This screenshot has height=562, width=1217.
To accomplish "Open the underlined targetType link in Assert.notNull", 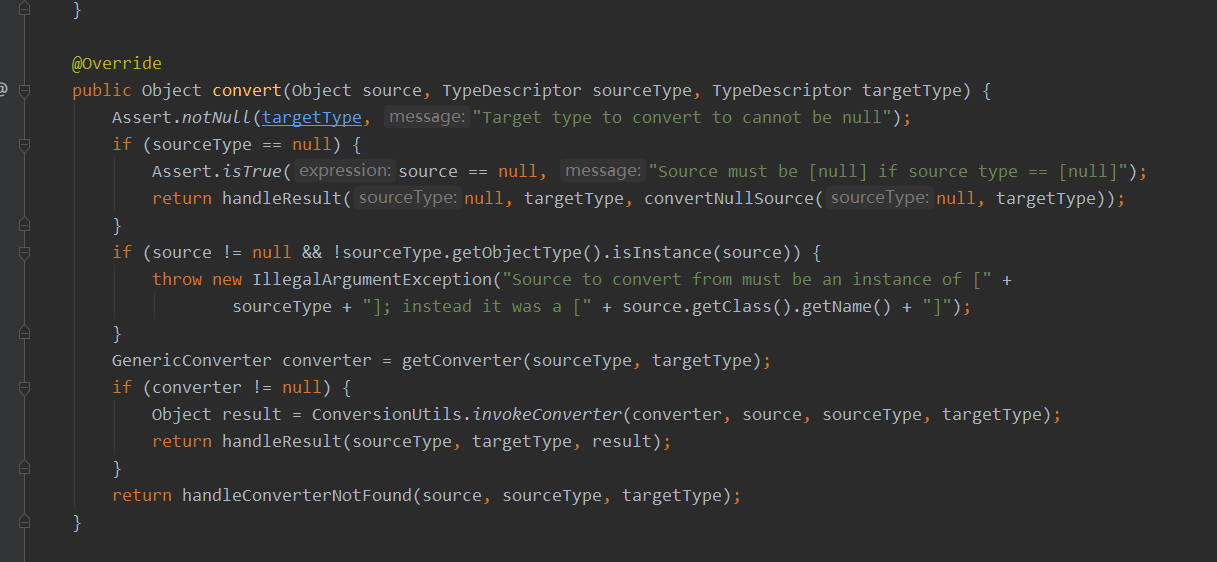I will [312, 117].
